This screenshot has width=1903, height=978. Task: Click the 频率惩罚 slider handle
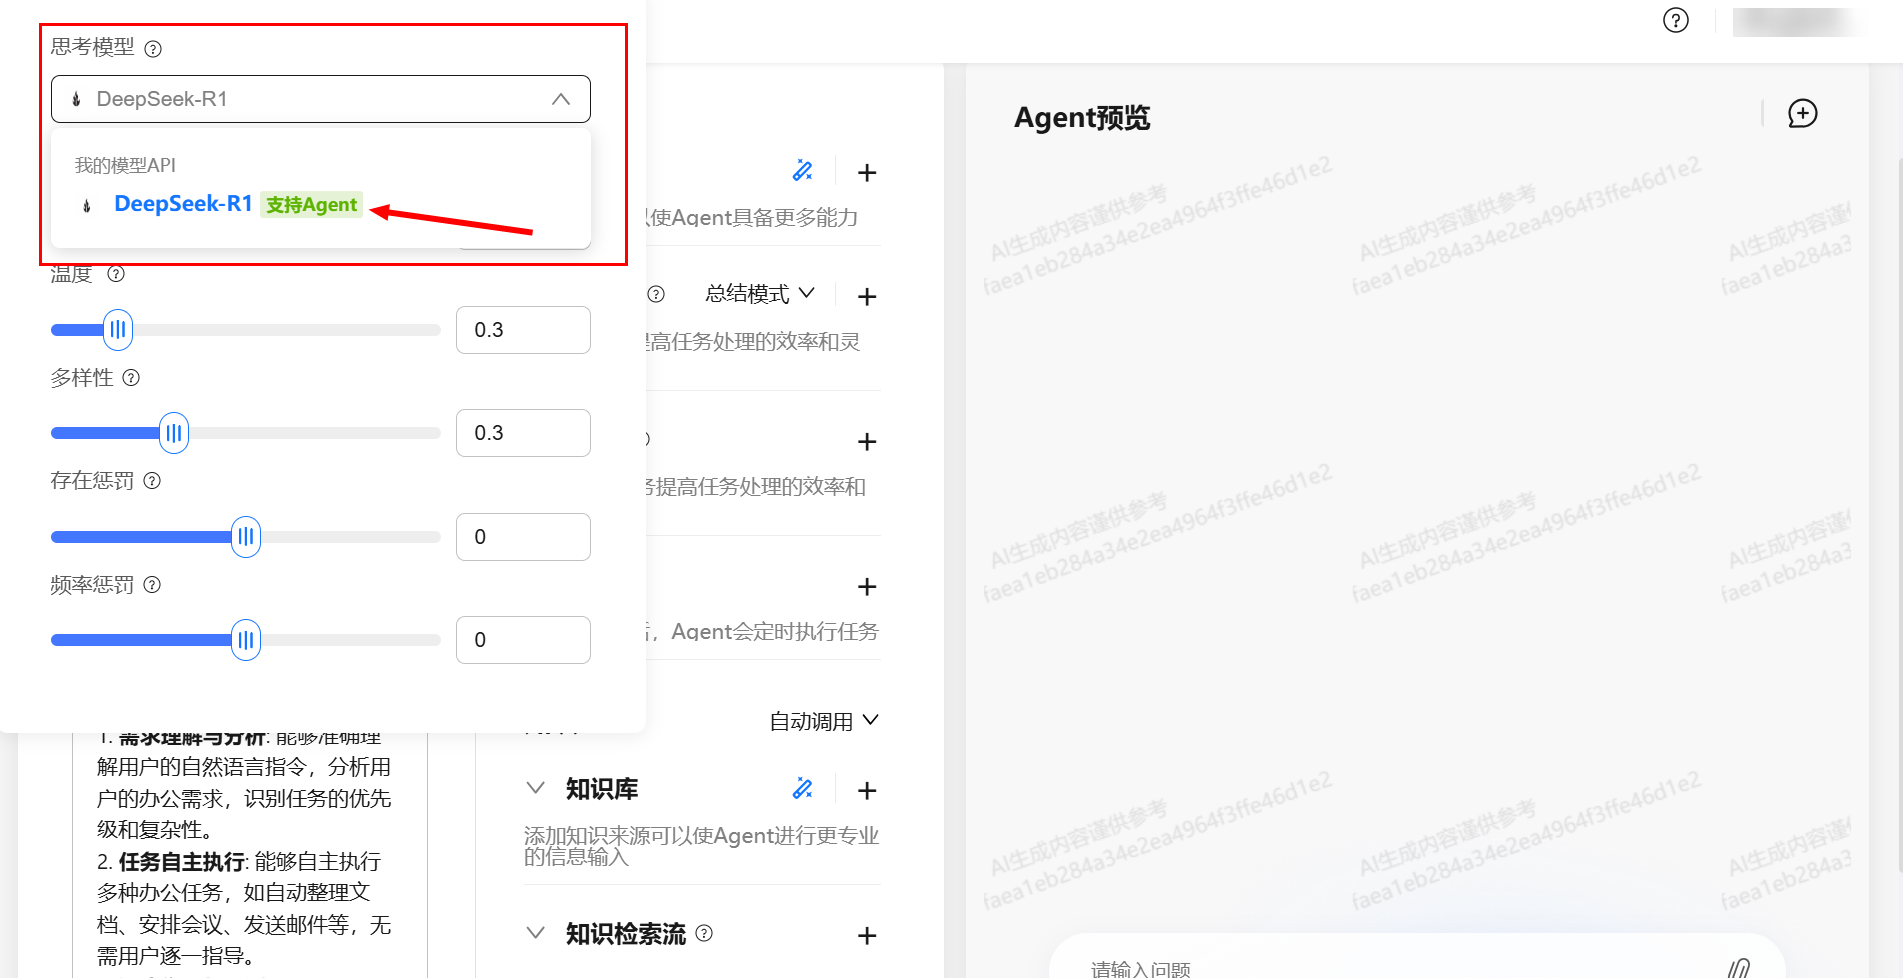coord(246,640)
